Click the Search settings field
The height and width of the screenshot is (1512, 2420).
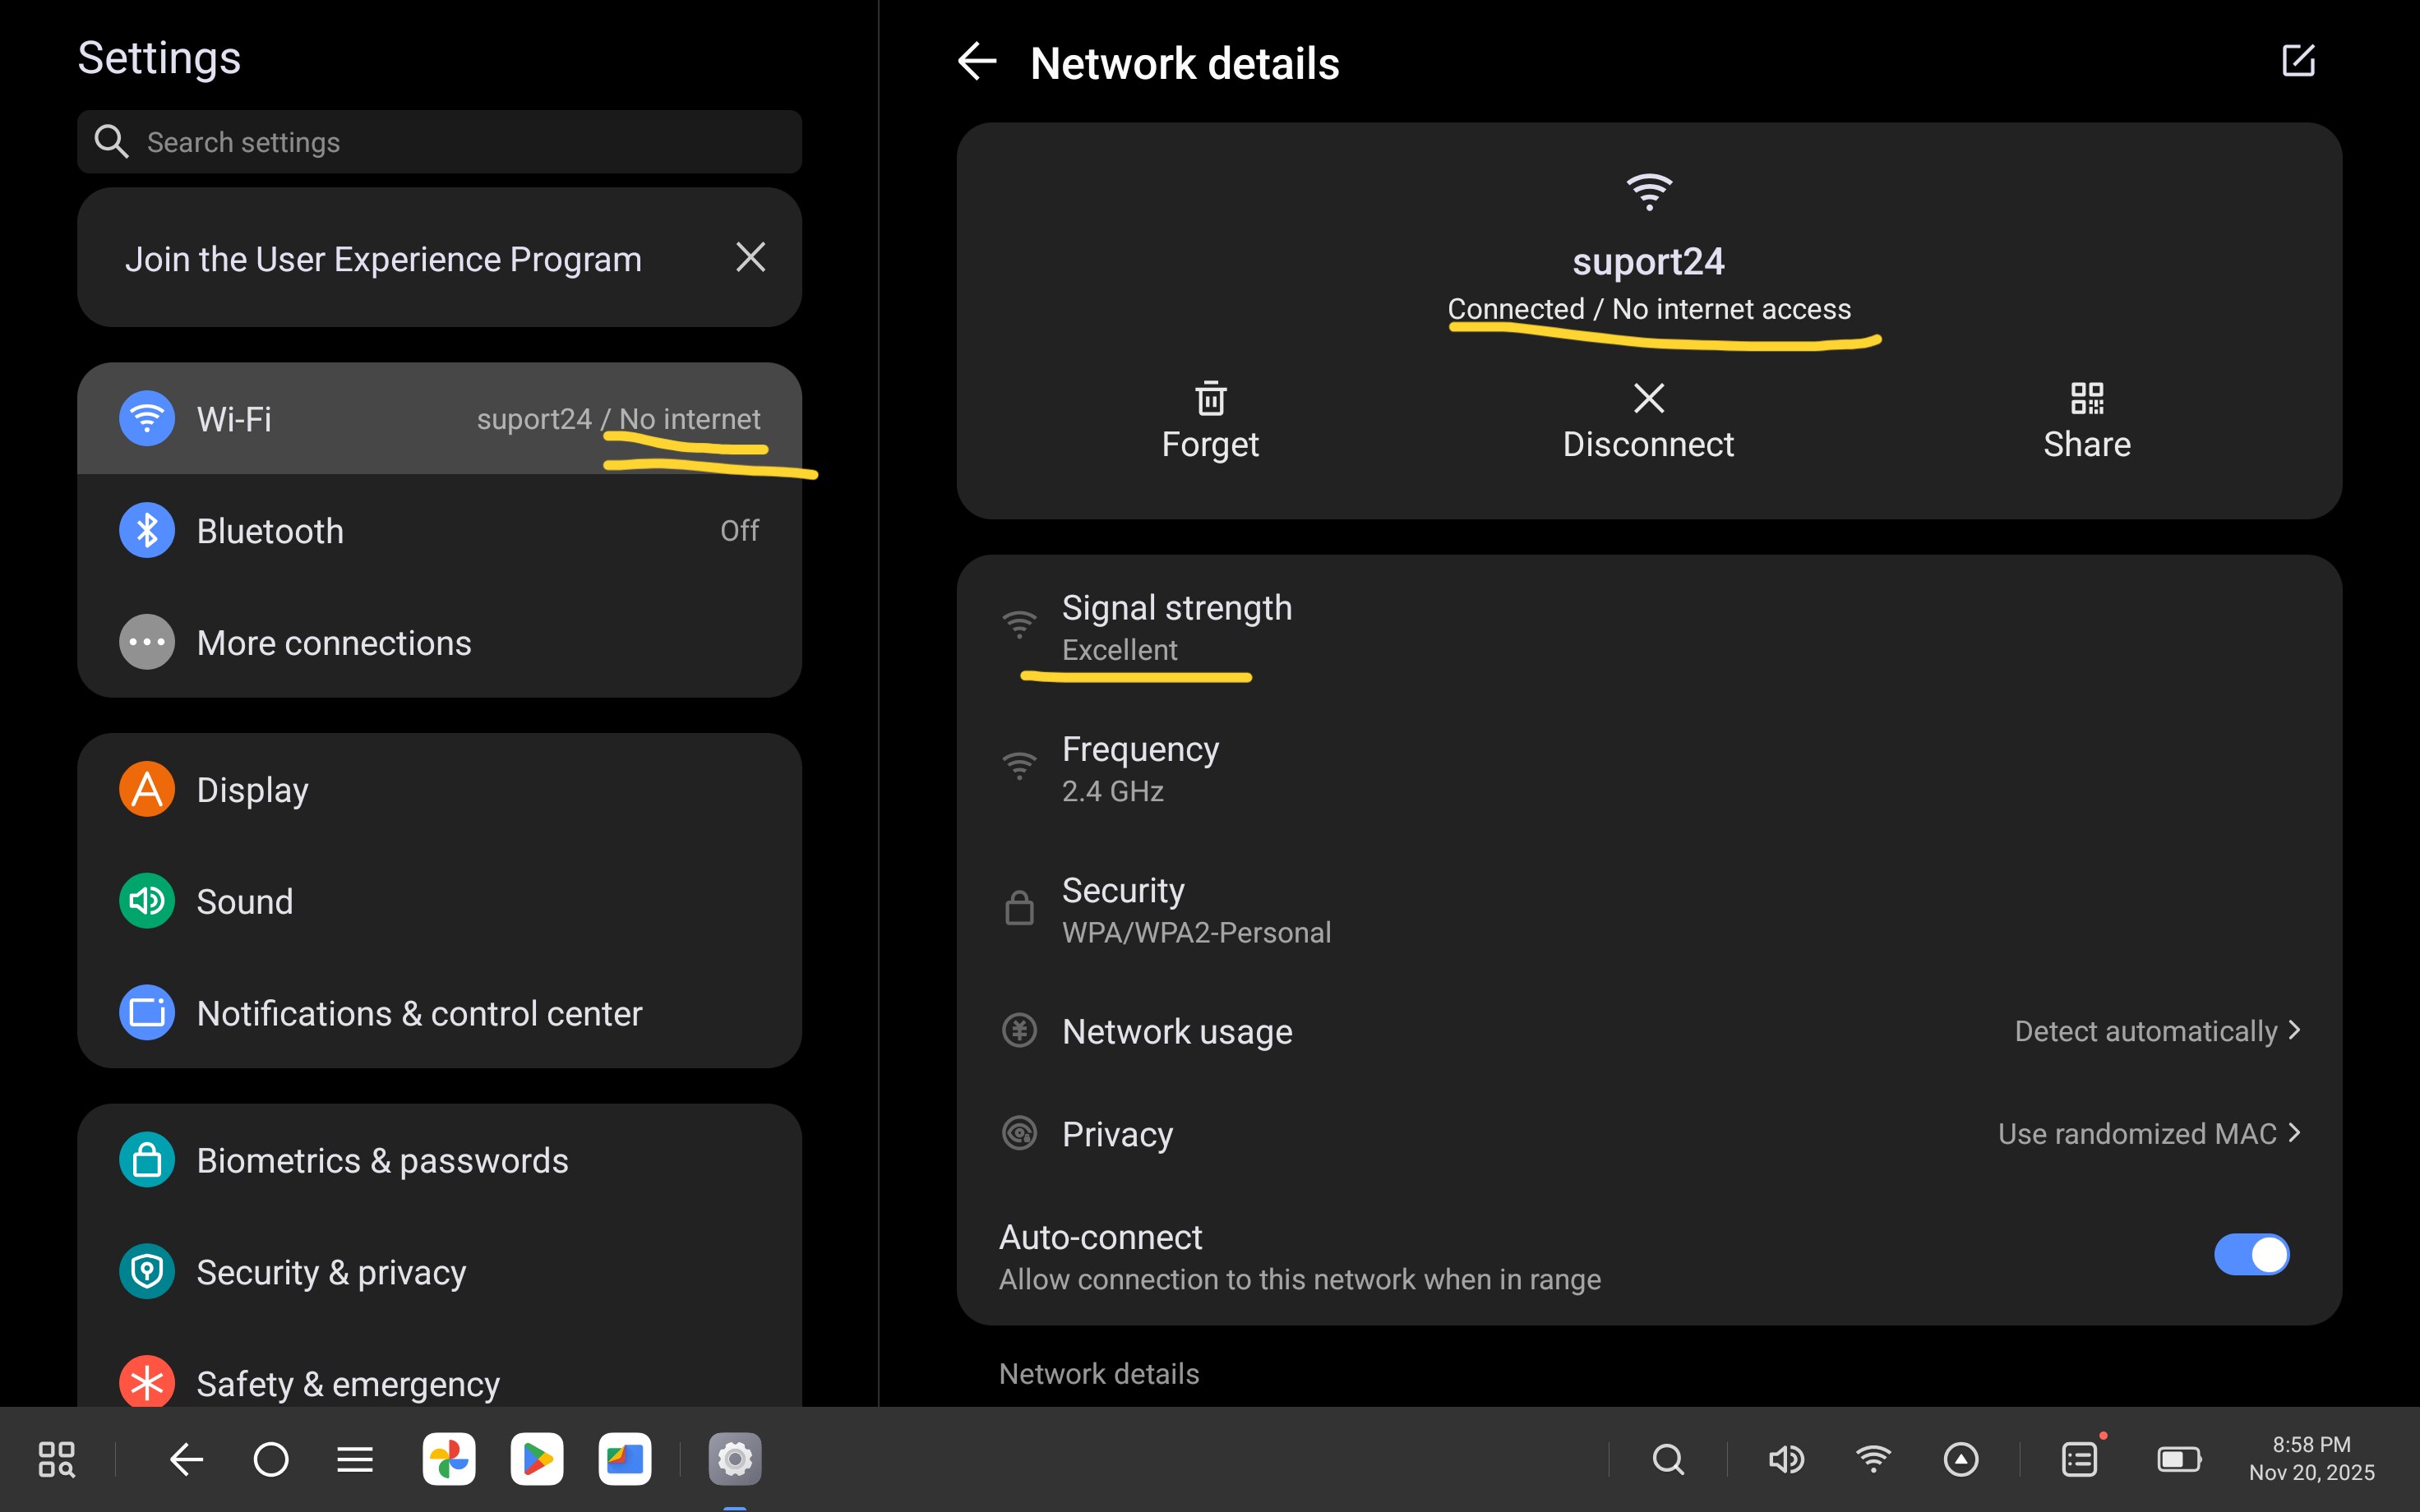tap(439, 142)
